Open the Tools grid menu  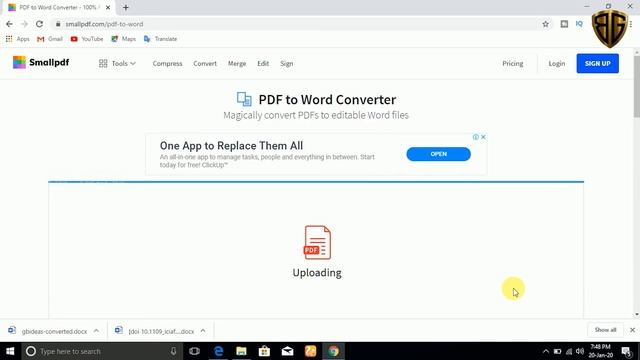point(117,64)
